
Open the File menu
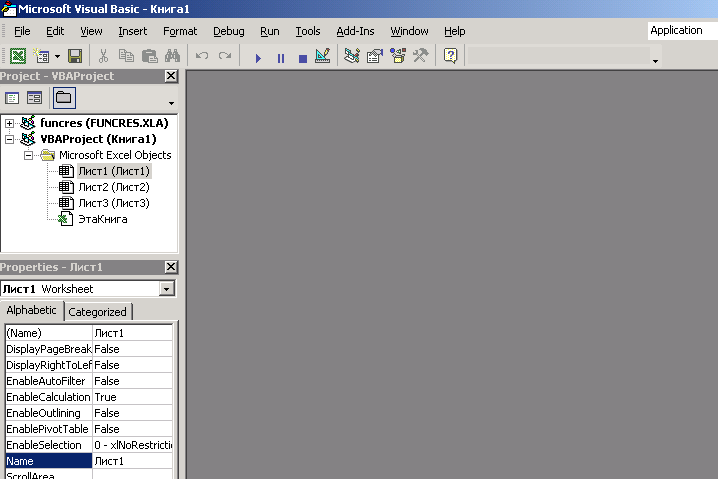(x=22, y=31)
